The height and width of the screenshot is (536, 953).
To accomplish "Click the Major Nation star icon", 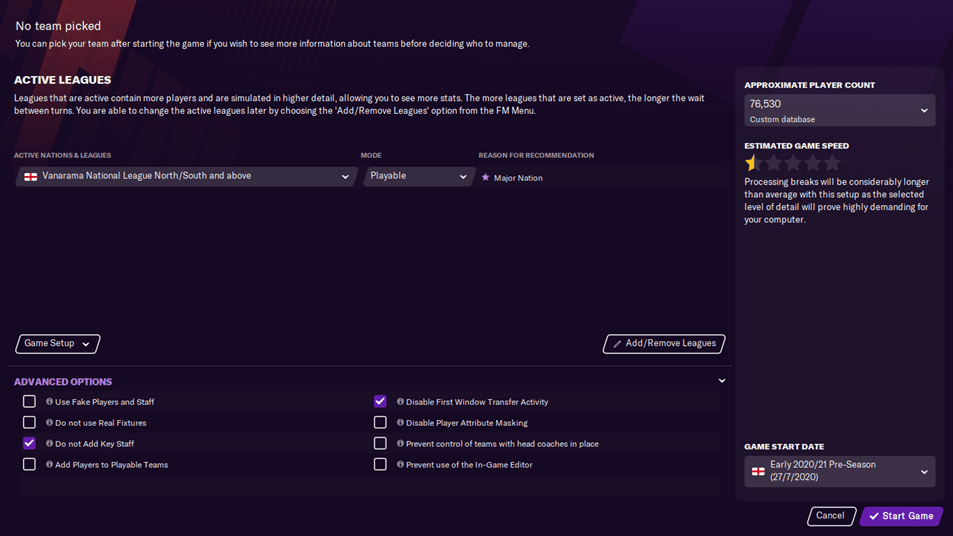I will click(486, 178).
